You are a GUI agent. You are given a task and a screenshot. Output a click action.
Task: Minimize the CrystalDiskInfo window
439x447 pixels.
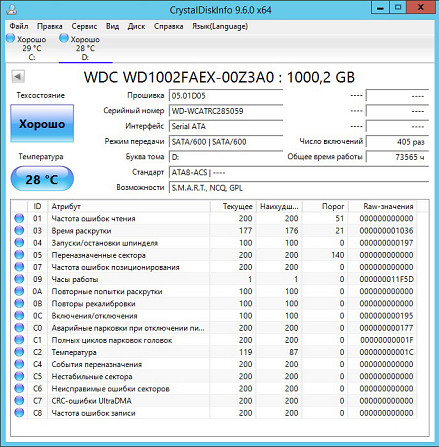380,8
